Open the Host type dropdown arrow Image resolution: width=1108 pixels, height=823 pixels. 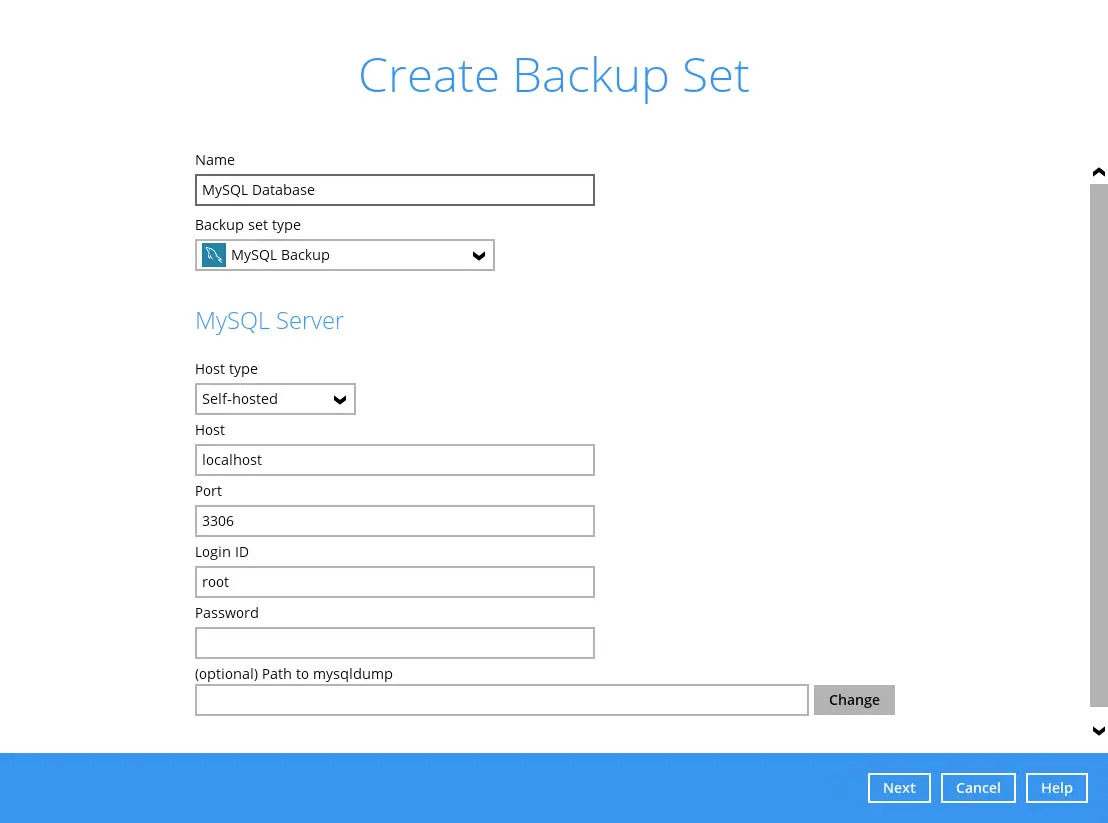[340, 400]
